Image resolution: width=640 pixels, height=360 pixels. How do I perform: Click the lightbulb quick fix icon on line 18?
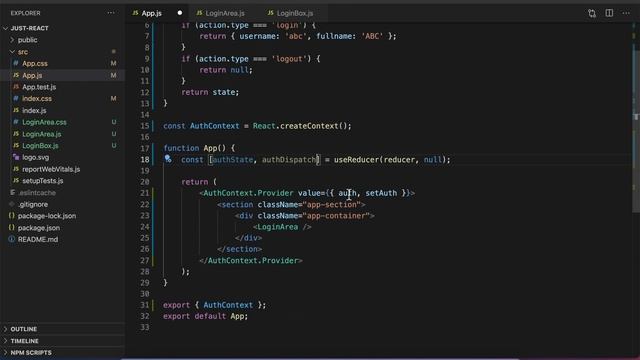pos(168,159)
